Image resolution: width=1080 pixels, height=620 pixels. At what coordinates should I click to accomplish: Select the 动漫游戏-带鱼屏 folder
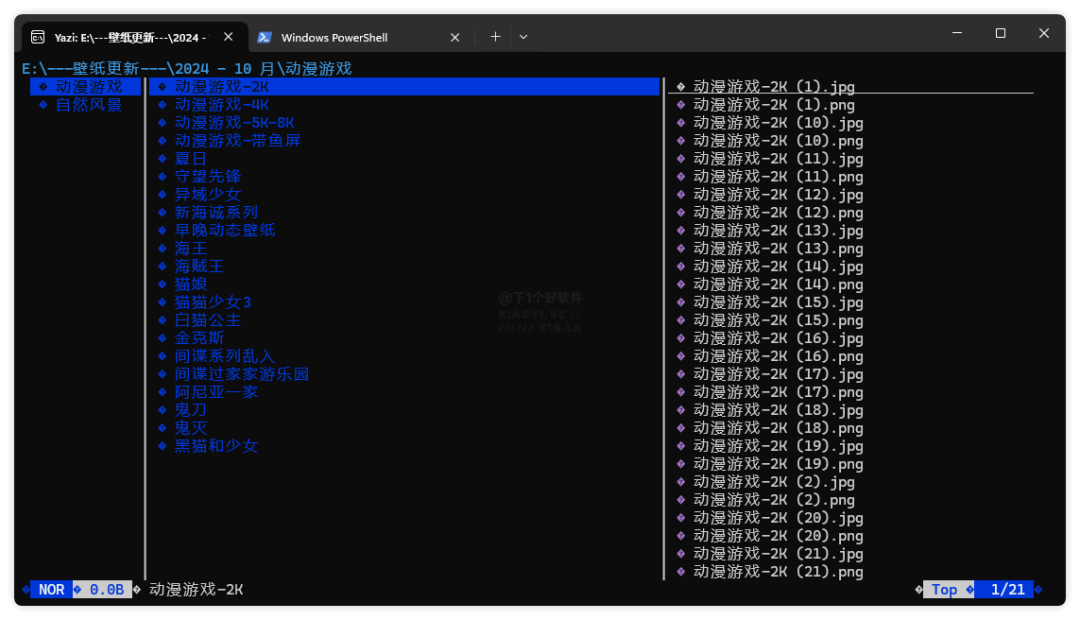coord(237,141)
